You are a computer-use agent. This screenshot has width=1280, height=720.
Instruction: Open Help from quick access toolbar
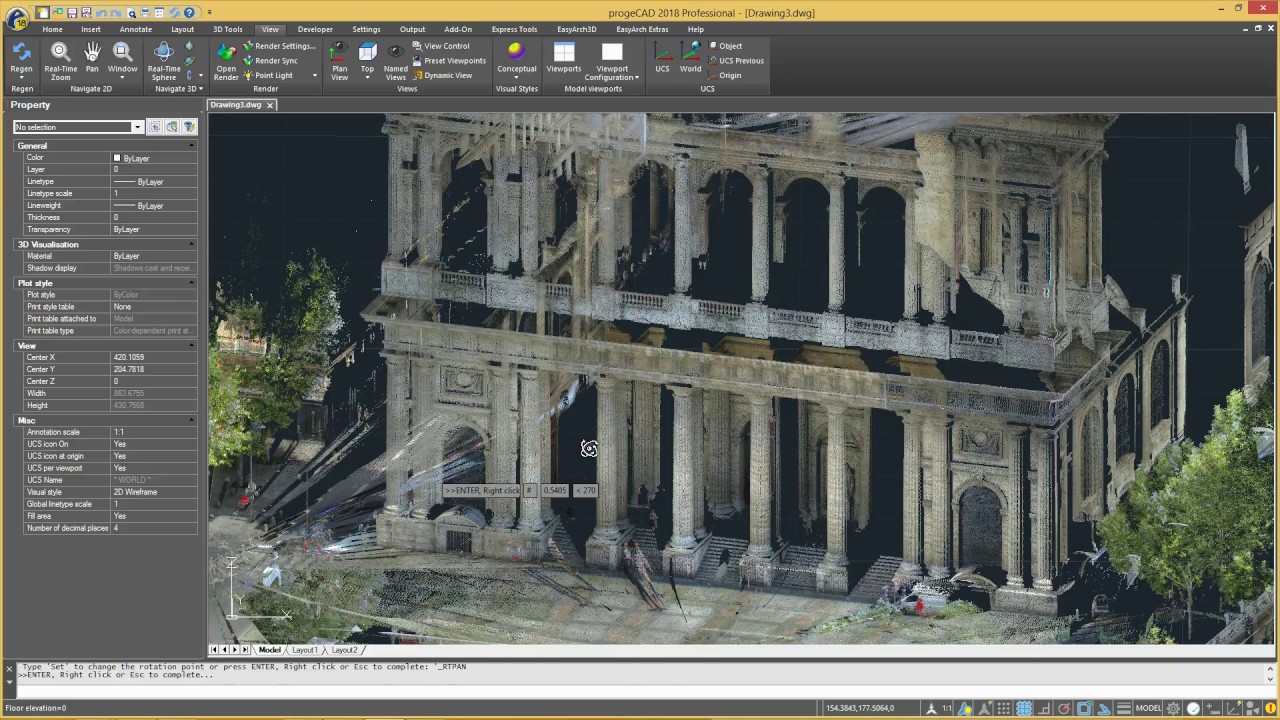(189, 13)
